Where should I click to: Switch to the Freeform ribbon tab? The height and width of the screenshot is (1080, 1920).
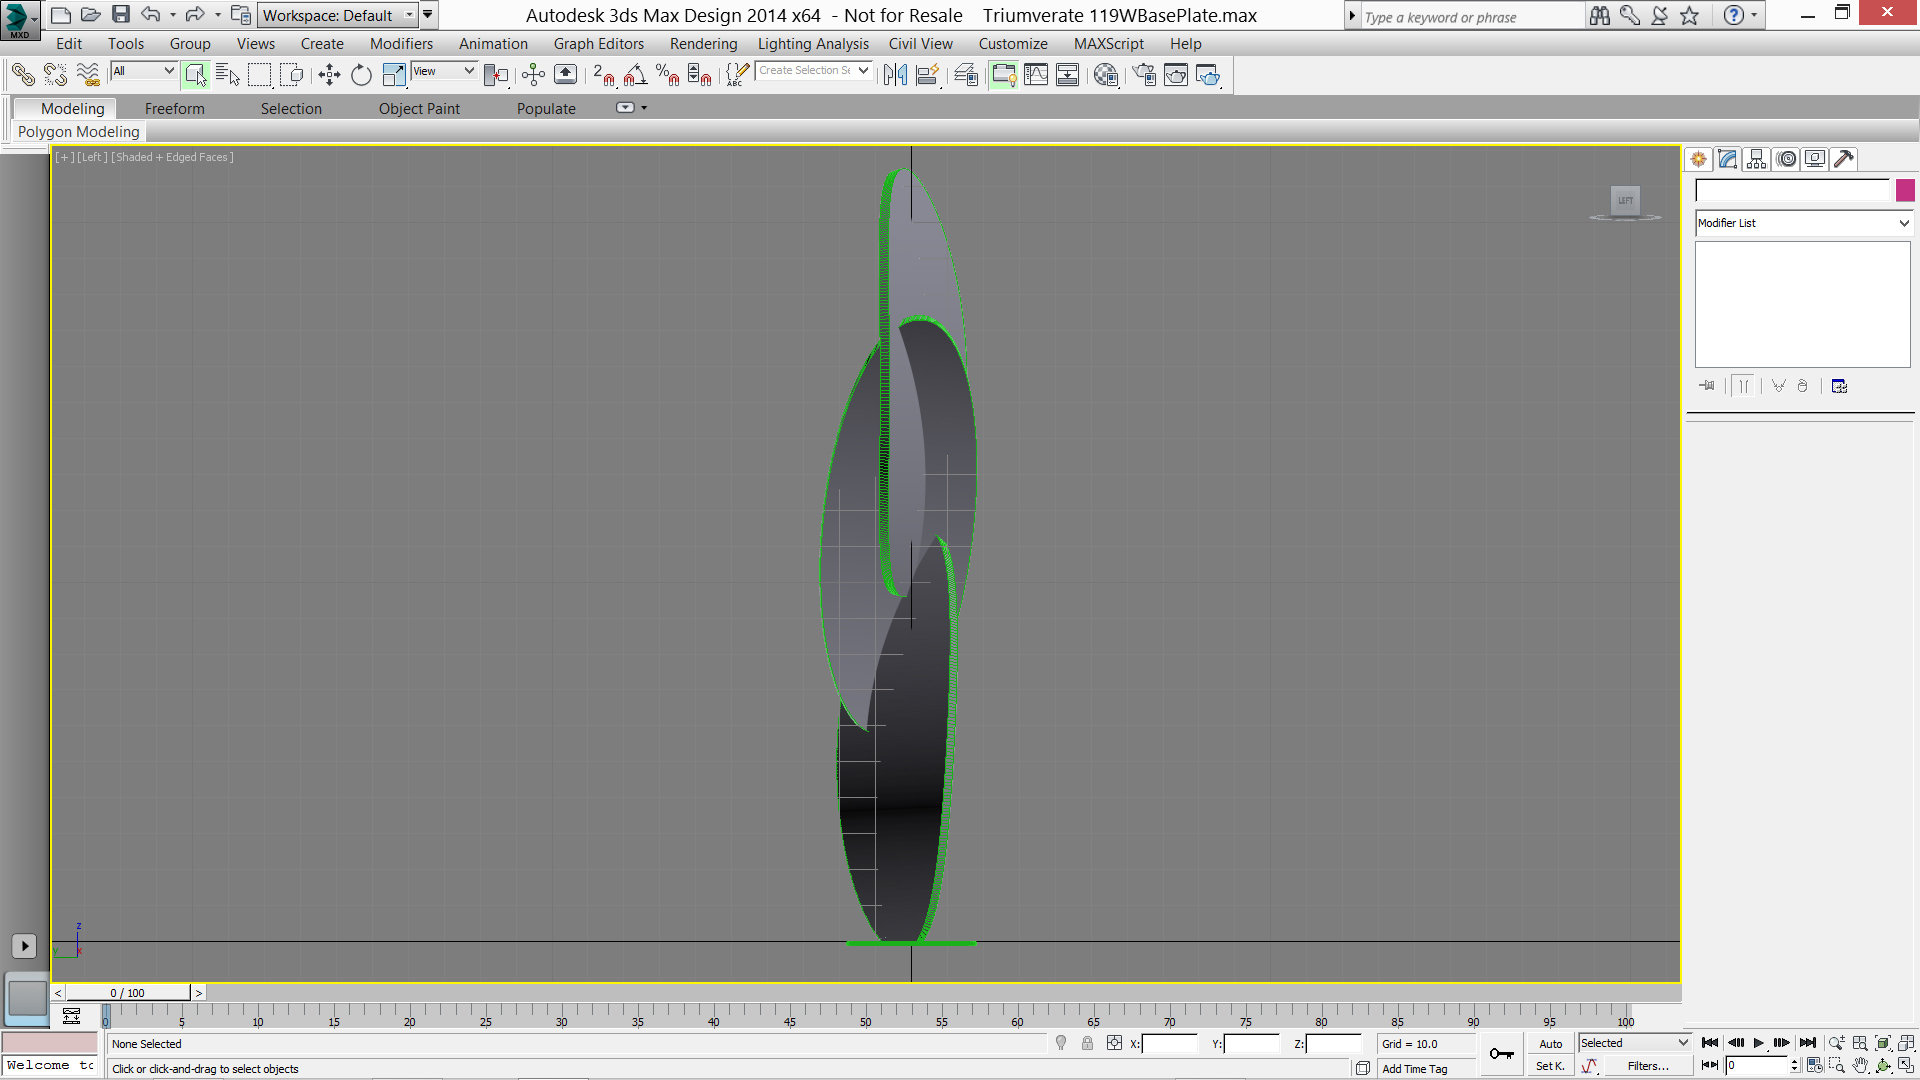[x=174, y=109]
